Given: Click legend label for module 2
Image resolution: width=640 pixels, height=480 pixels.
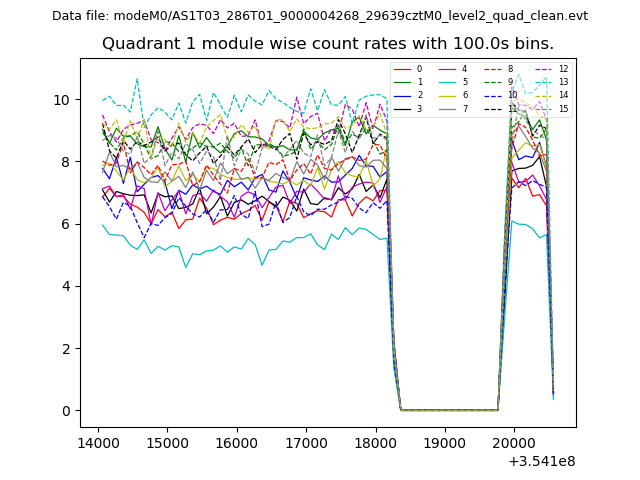Looking at the screenshot, I should [x=420, y=95].
